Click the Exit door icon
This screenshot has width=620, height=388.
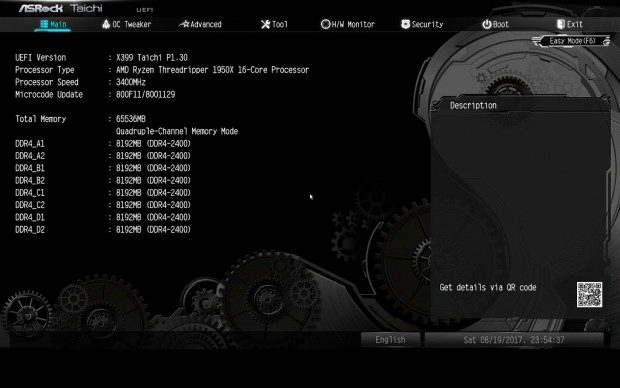(561, 24)
